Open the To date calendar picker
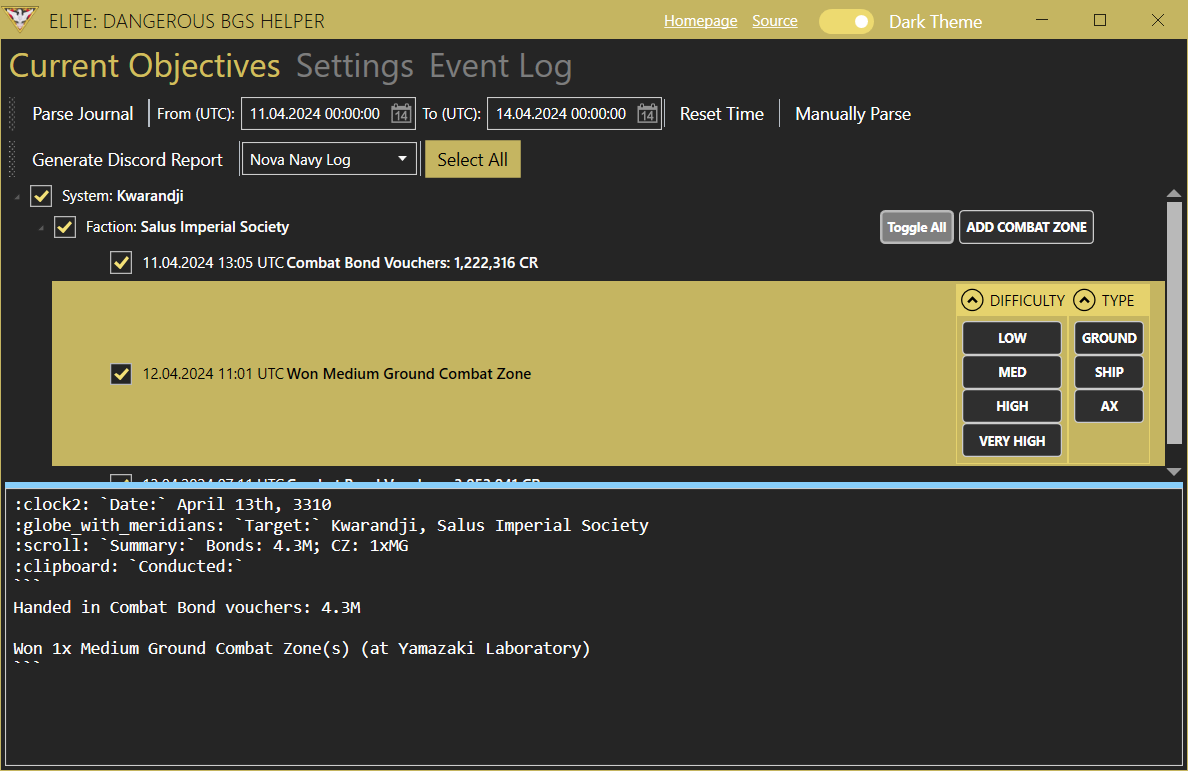This screenshot has height=771, width=1188. pyautogui.click(x=647, y=114)
